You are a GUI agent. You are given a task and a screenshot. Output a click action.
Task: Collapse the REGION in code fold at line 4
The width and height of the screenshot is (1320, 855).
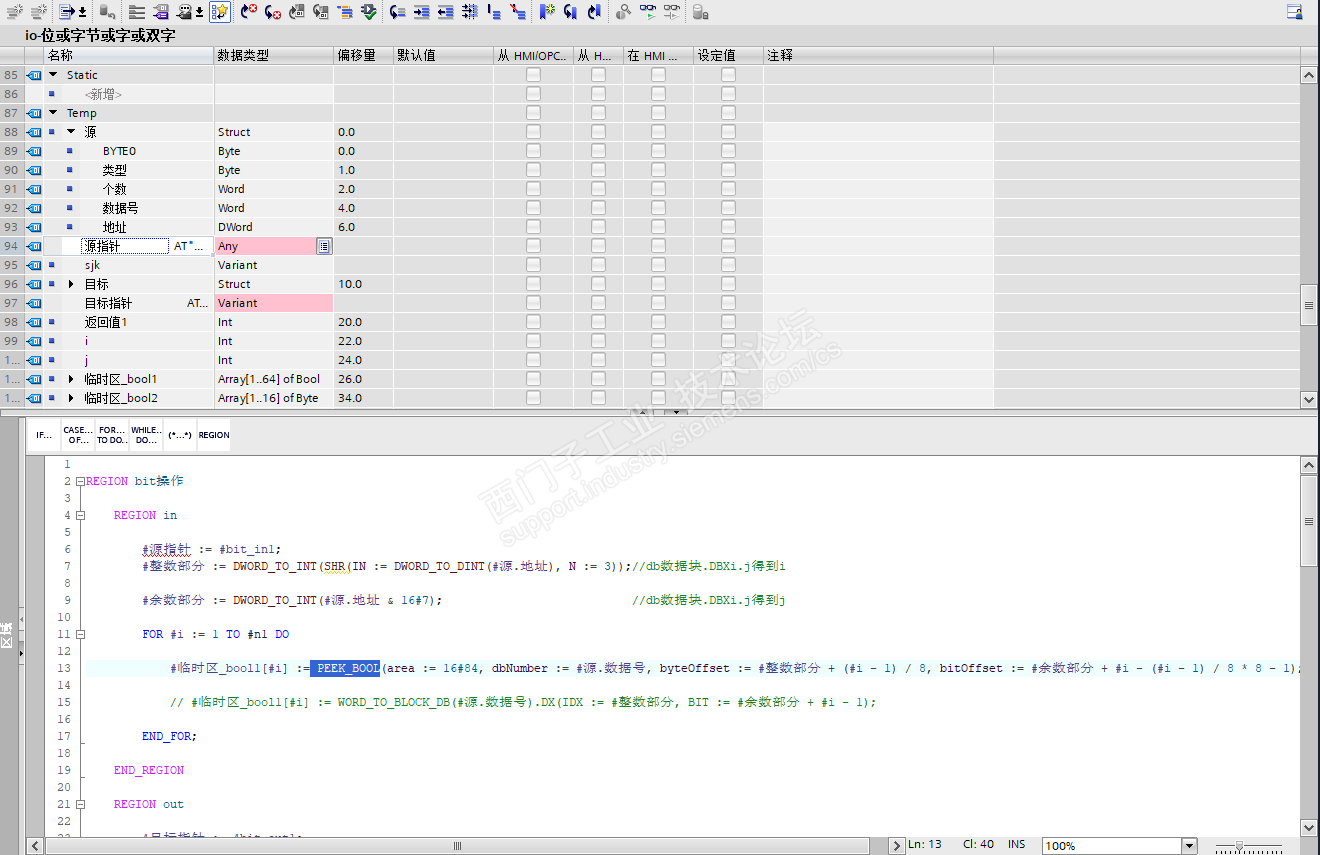tap(80, 515)
